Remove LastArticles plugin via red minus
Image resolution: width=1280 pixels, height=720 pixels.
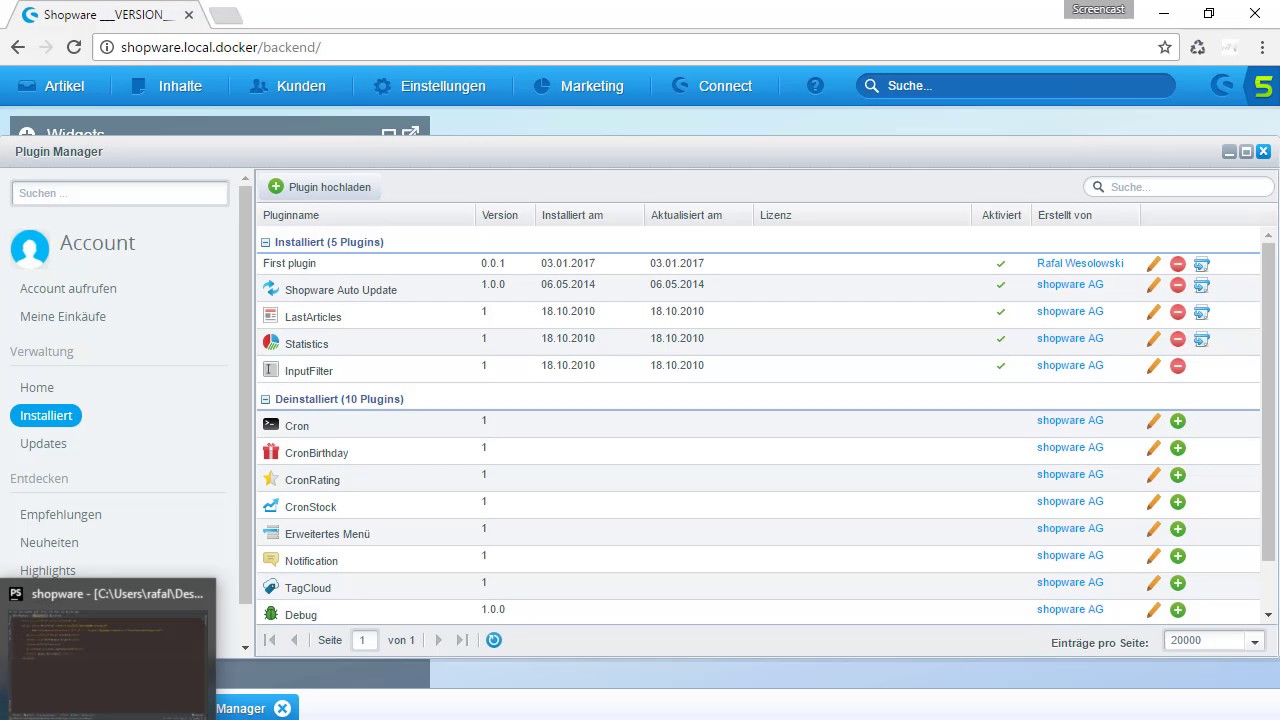point(1178,312)
